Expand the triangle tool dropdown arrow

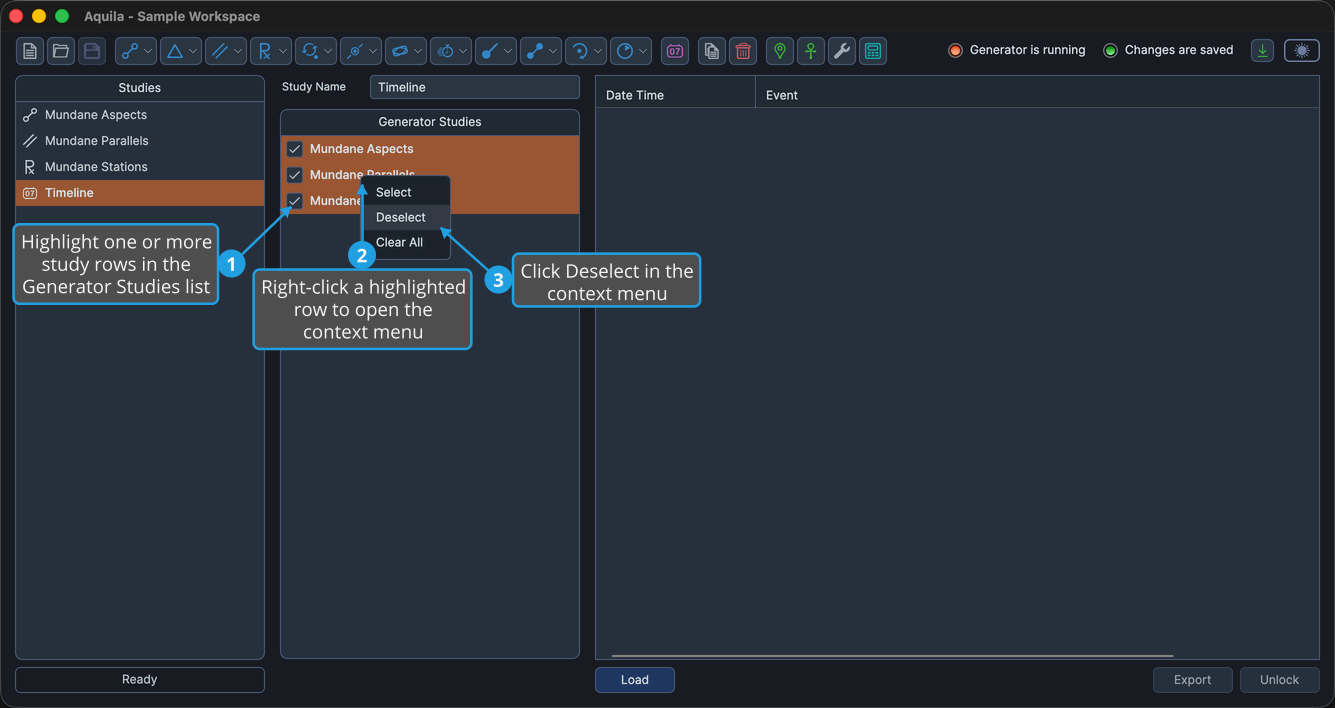click(194, 51)
